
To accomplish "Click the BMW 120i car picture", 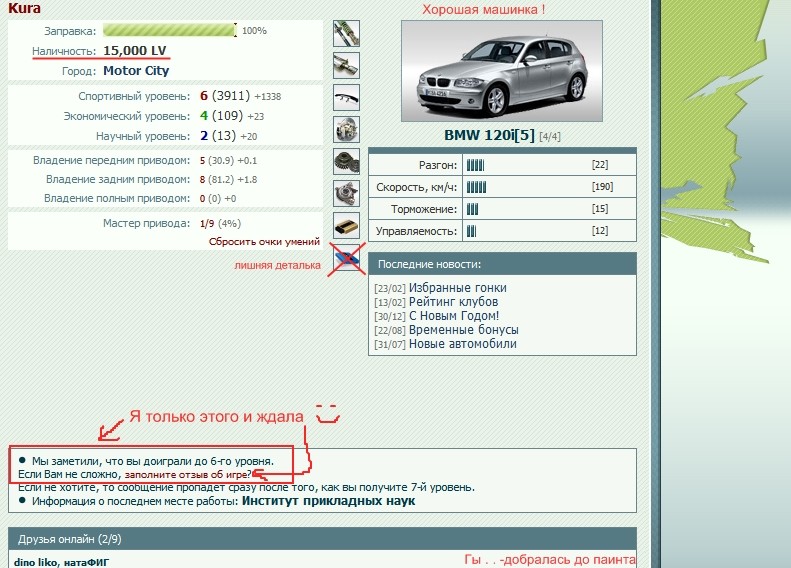I will click(502, 71).
